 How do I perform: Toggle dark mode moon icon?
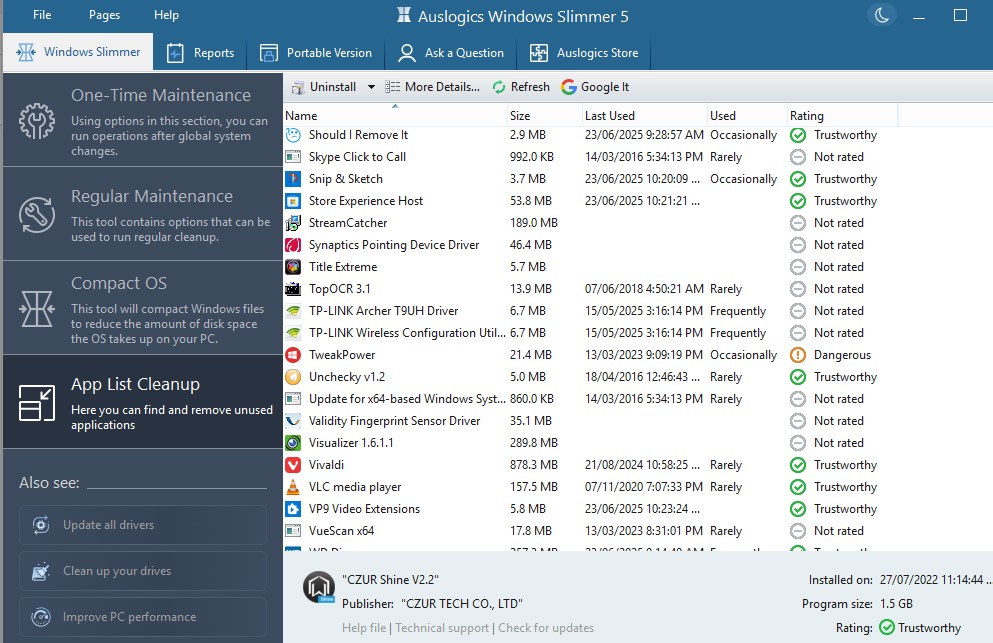click(x=882, y=15)
